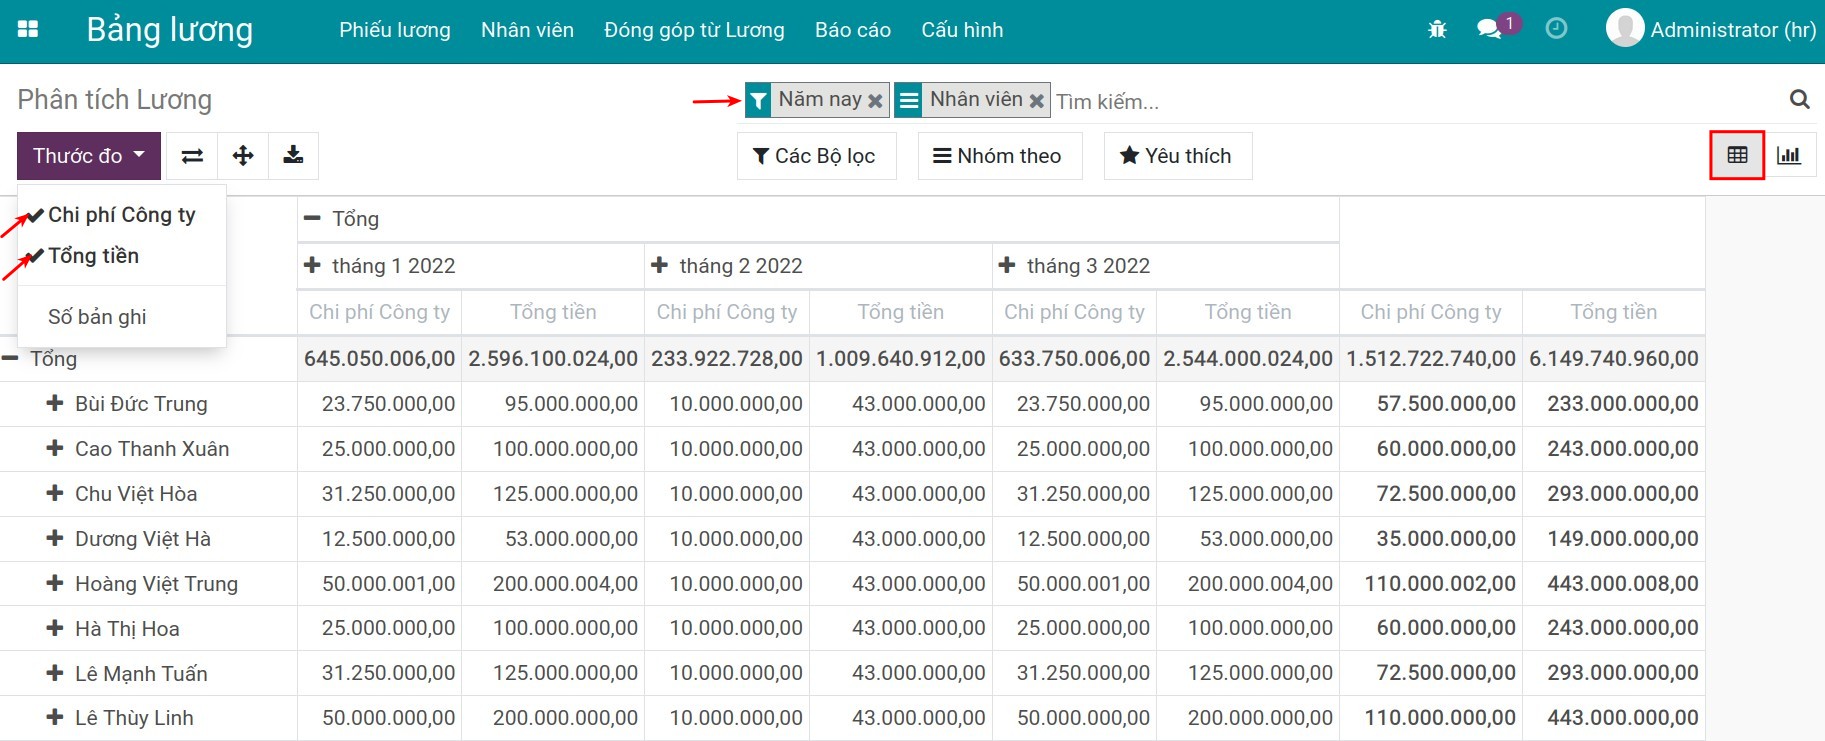Screen dimensions: 1825x741
Task: Open the apps grid menu icon
Action: (x=28, y=30)
